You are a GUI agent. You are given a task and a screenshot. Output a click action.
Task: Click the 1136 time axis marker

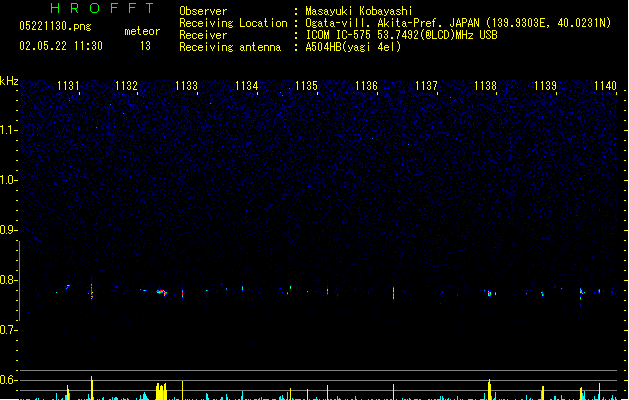(366, 86)
